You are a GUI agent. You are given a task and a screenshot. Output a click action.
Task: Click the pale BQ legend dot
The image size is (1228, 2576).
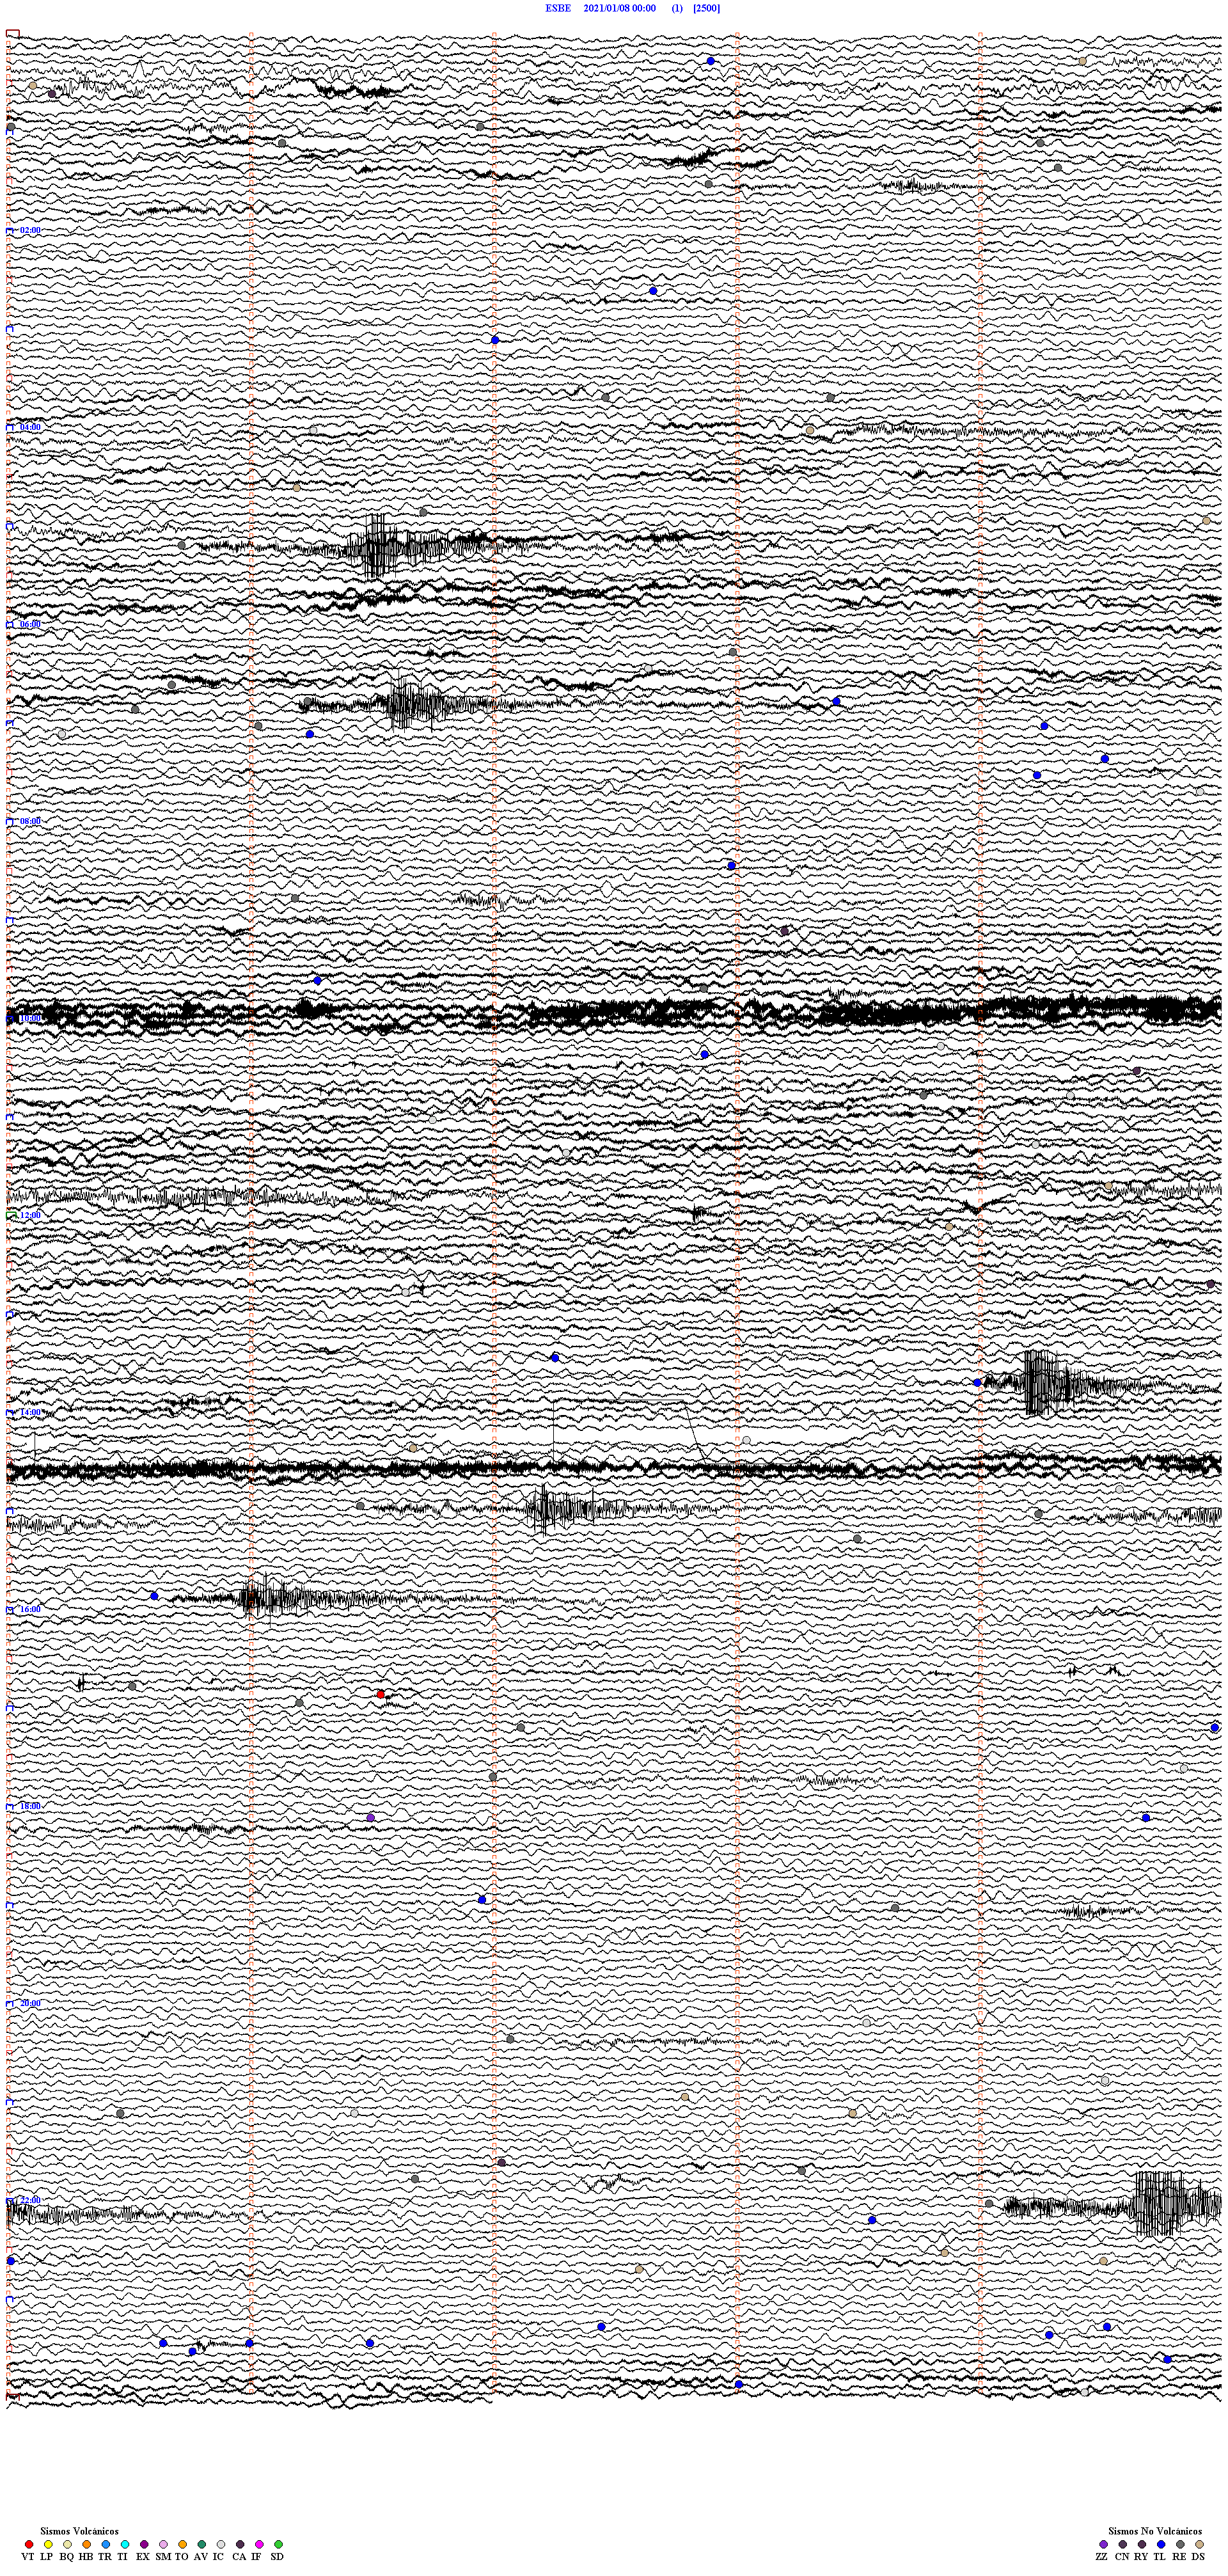point(67,2544)
